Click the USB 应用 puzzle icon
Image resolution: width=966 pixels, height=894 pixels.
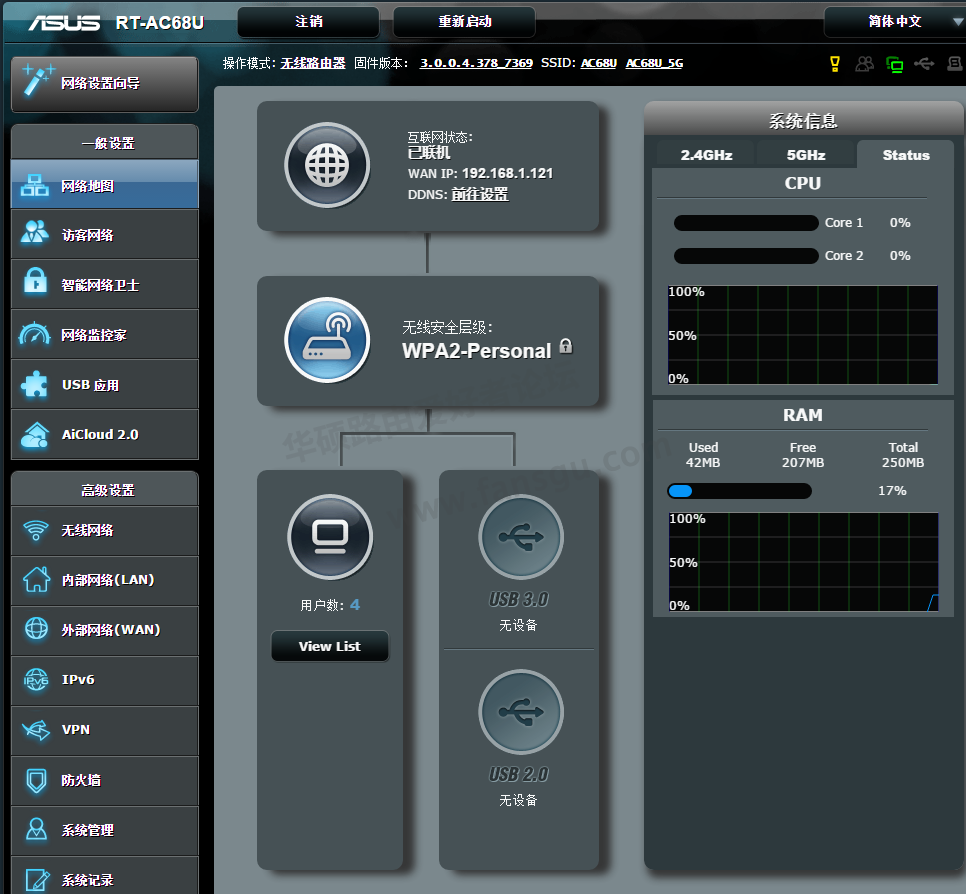tap(34, 384)
